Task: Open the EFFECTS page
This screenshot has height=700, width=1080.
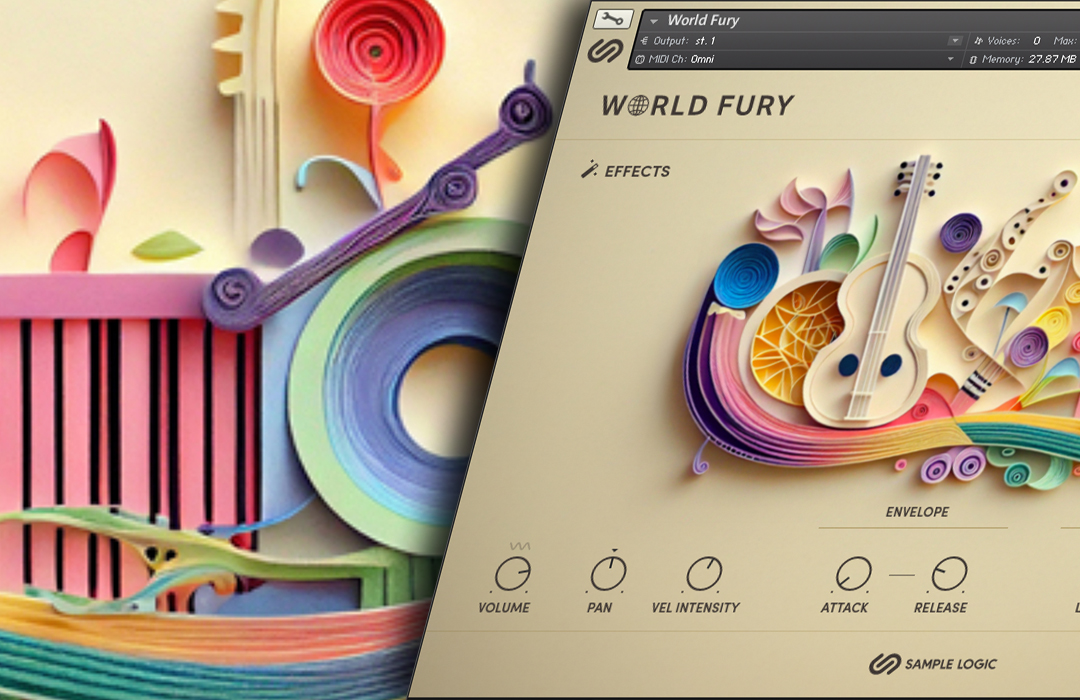Action: (x=637, y=171)
